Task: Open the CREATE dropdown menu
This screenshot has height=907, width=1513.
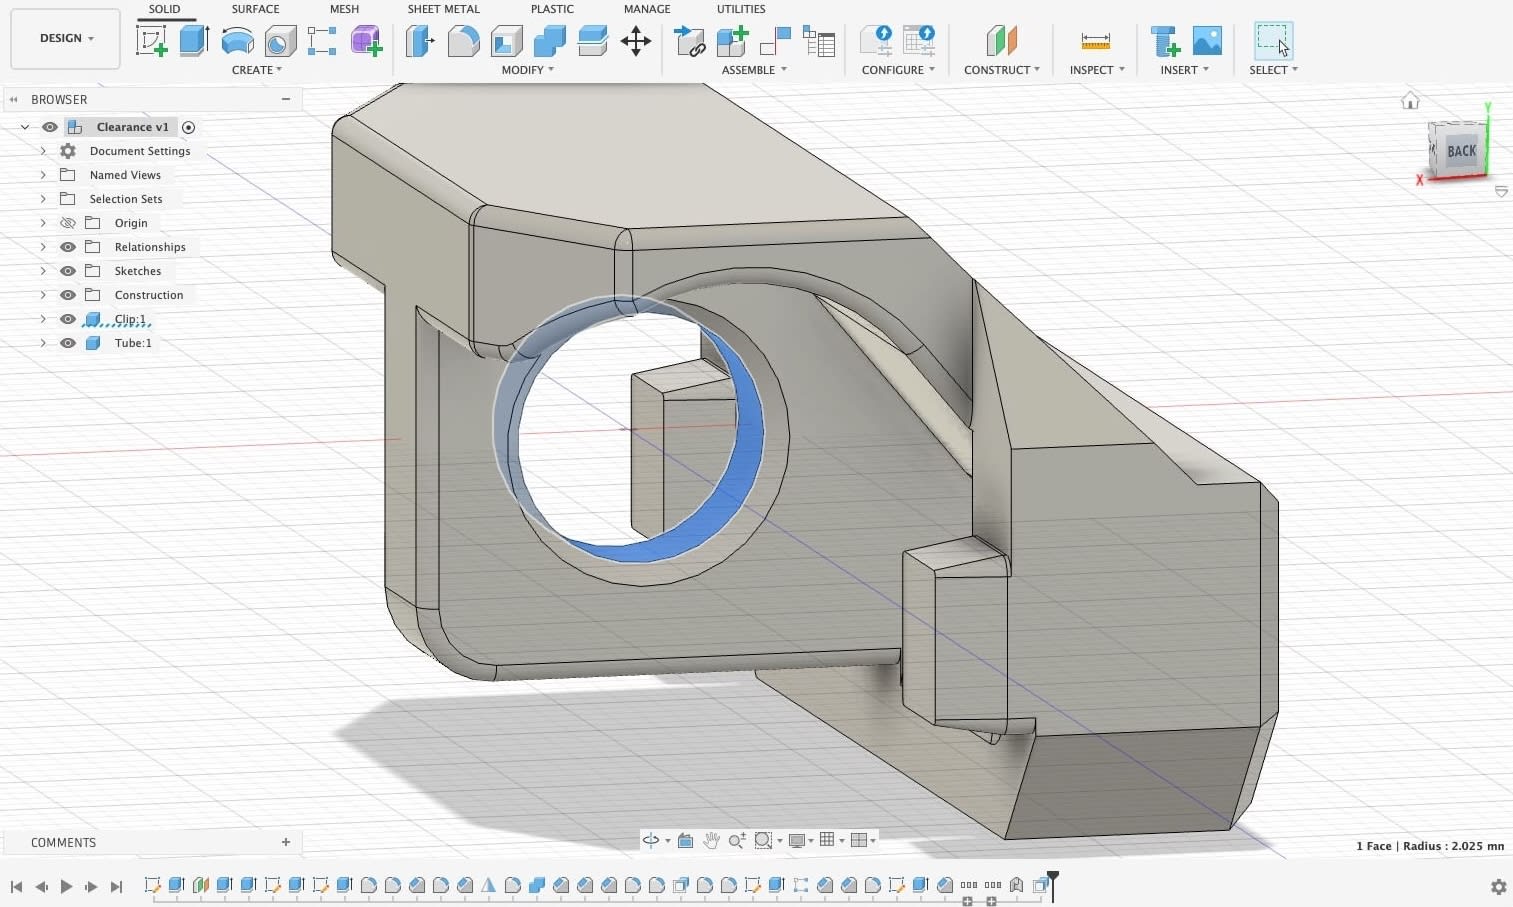Action: click(x=257, y=70)
